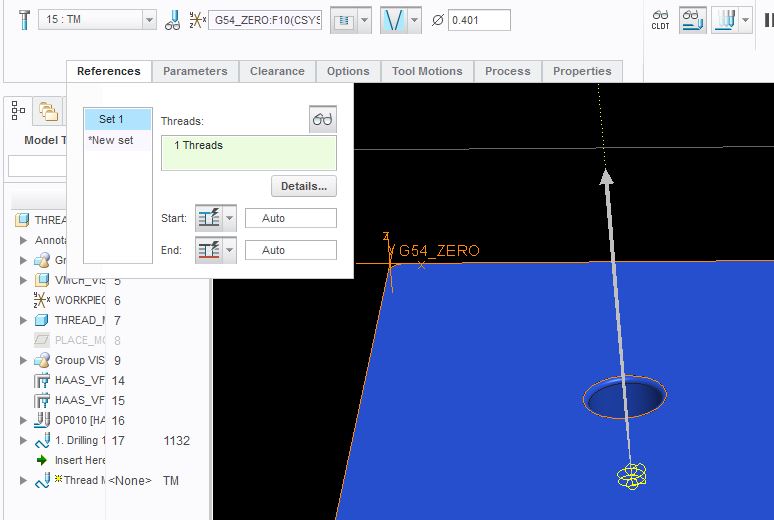
Task: Click the 1132 value in Drilling row
Action: [176, 440]
